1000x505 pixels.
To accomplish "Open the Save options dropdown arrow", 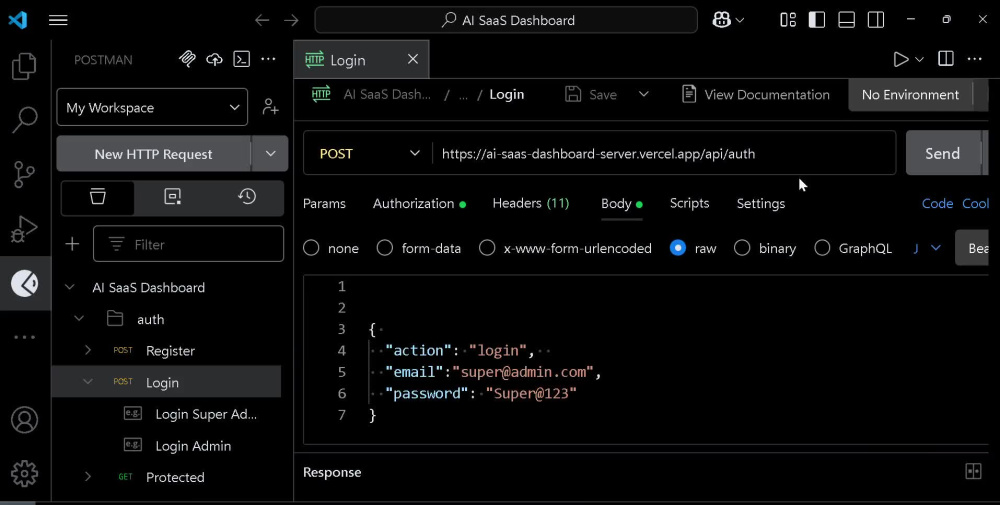I will coord(643,94).
